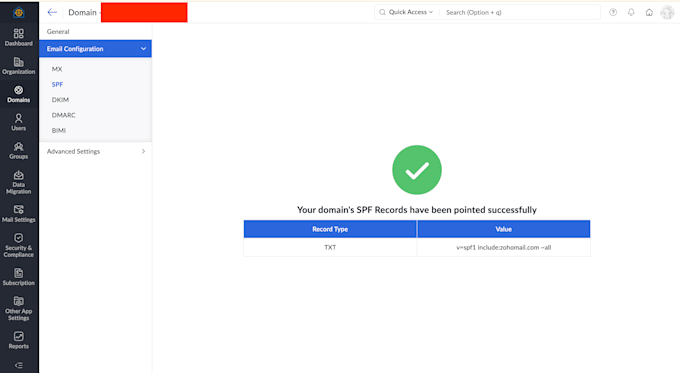This screenshot has height=373, width=680.
Task: Open the user profile avatar
Action: 667,12
